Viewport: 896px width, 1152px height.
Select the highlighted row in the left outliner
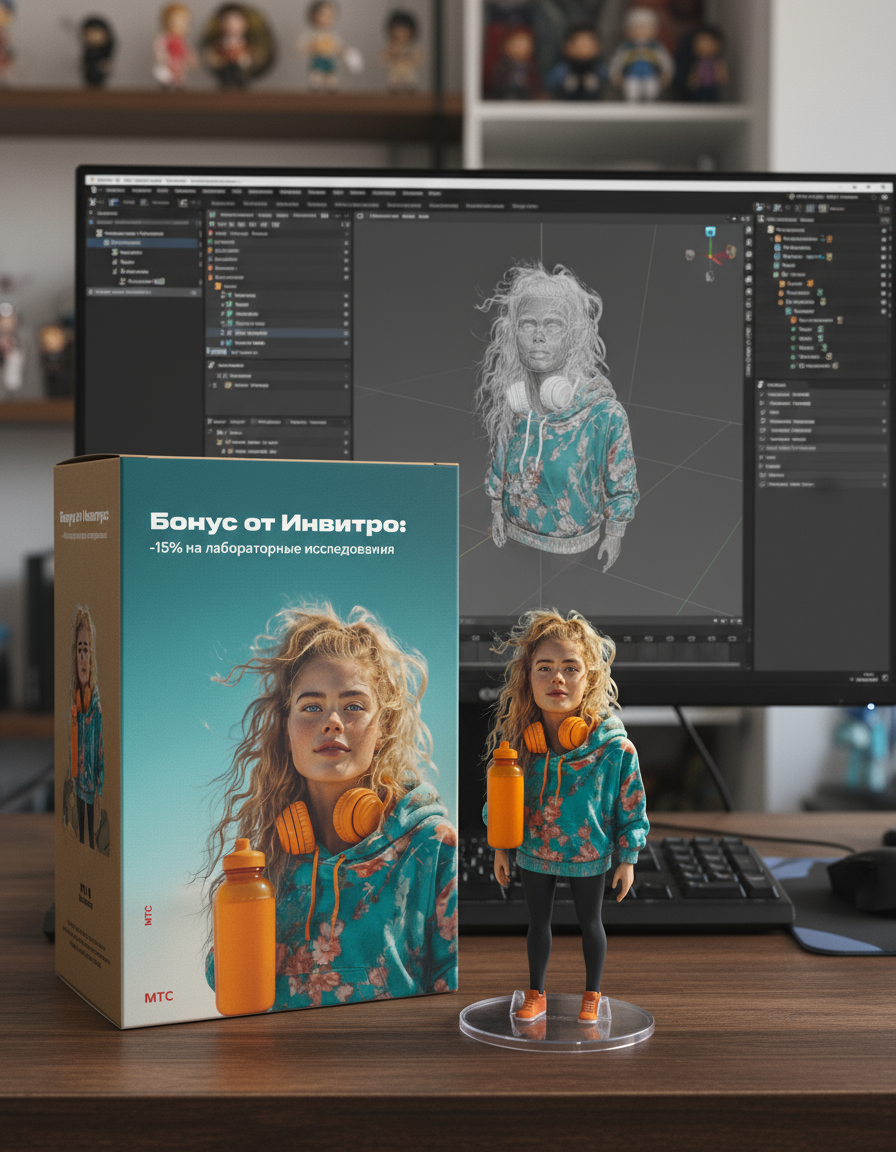(140, 243)
